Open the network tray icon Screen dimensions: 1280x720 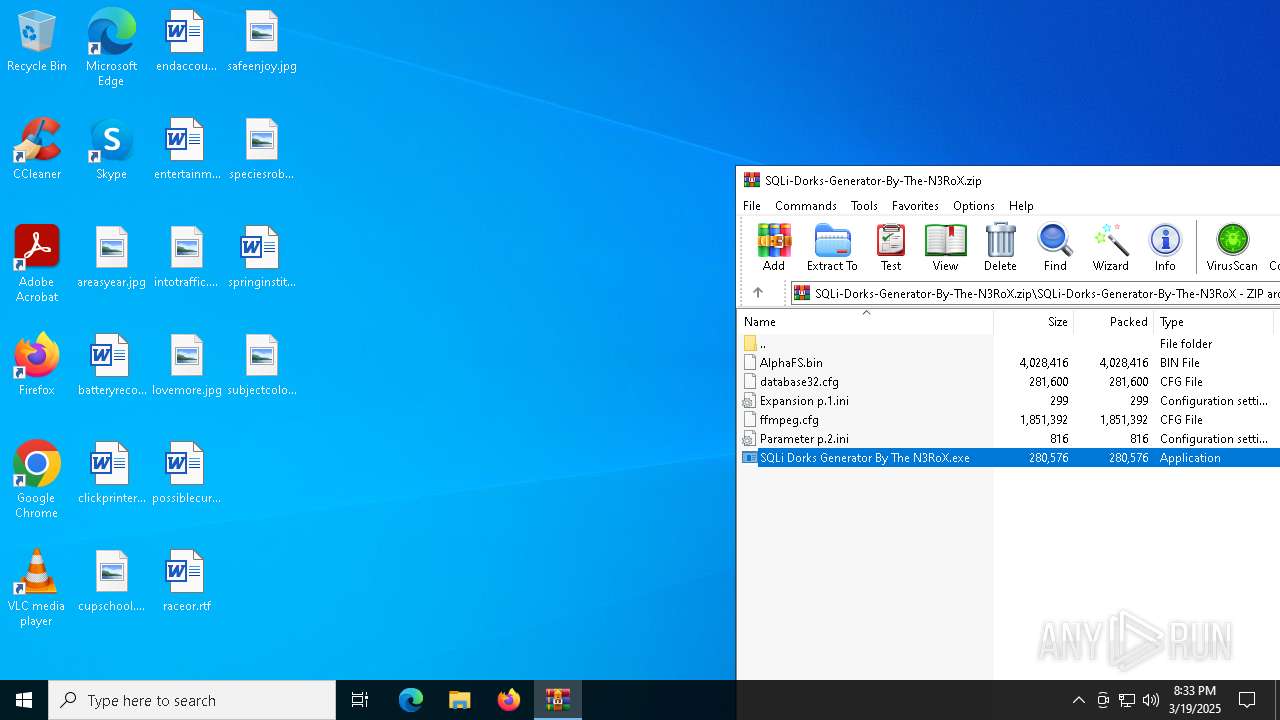click(x=1127, y=700)
